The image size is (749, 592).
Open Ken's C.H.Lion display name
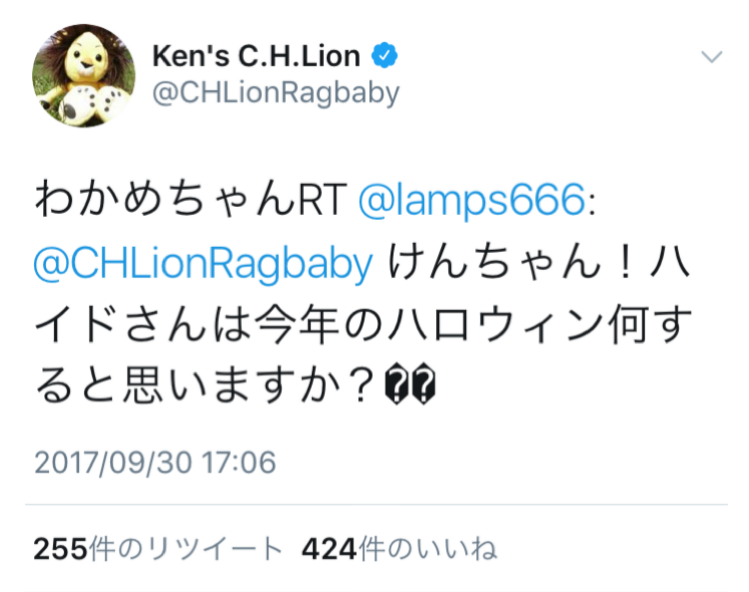(x=256, y=56)
